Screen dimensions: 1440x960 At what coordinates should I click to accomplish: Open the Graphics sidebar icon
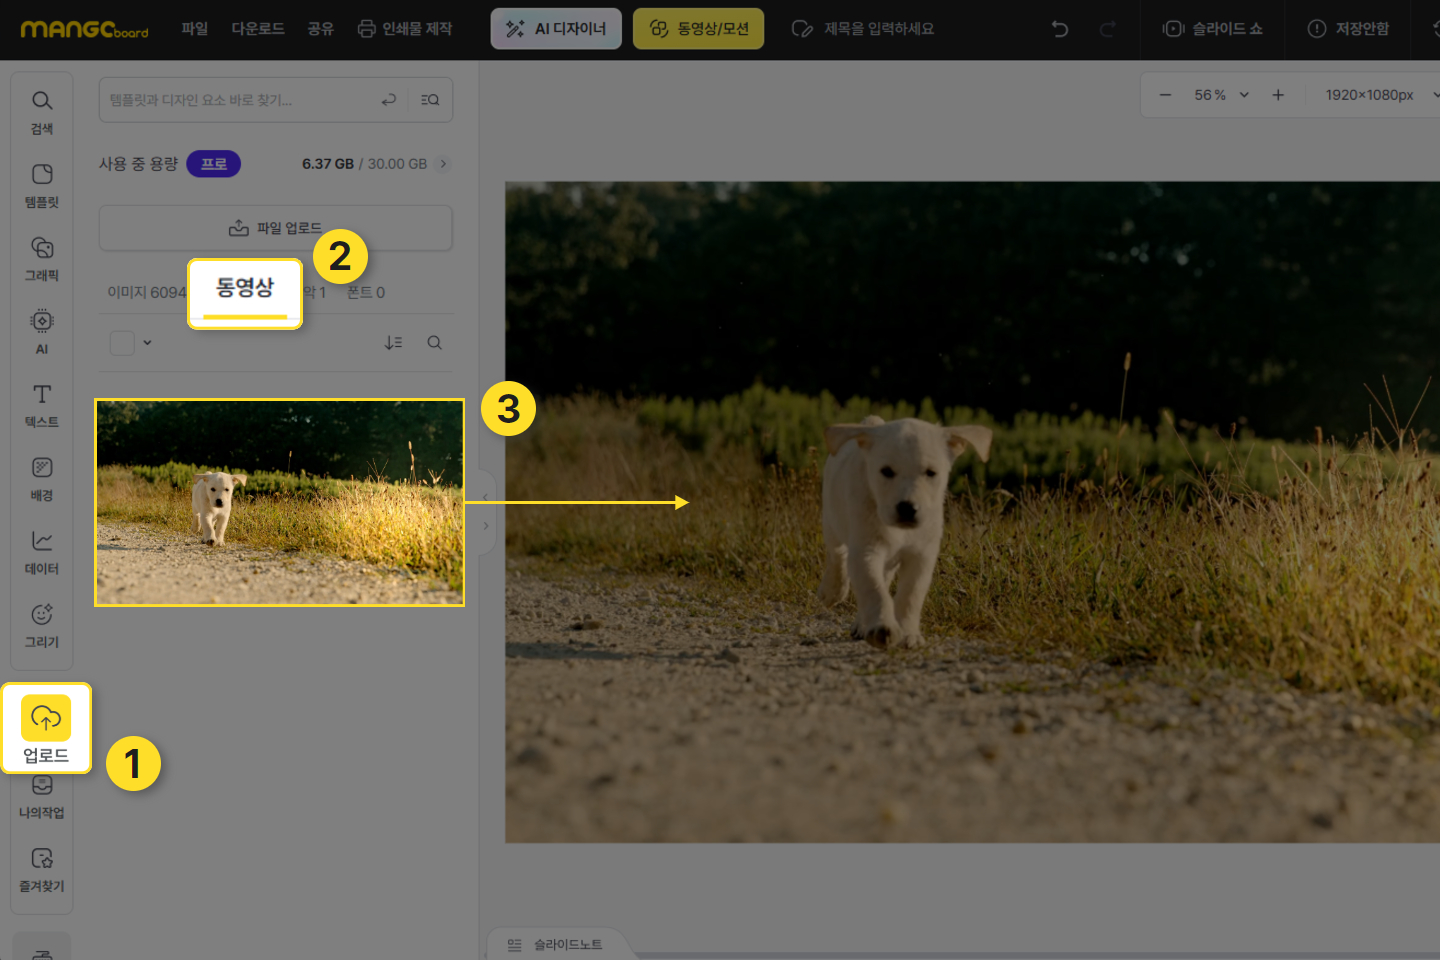[x=41, y=258]
